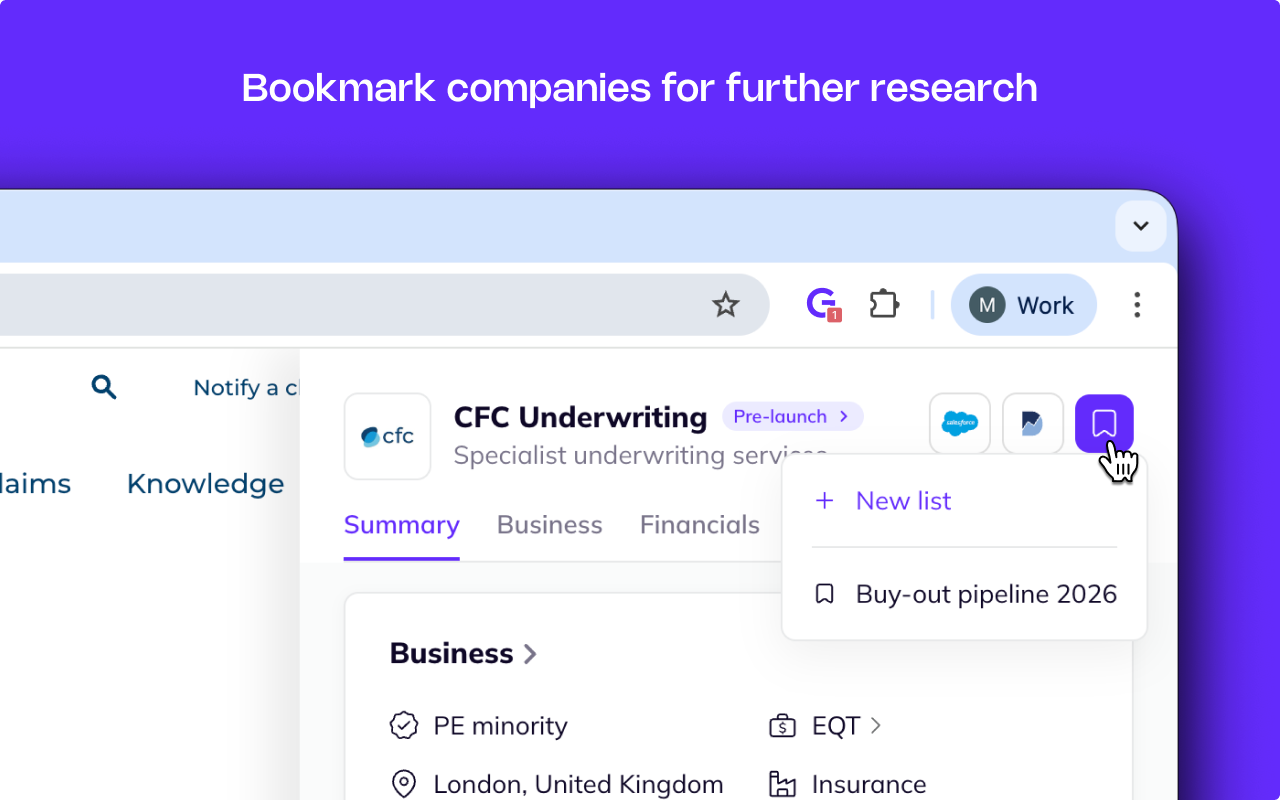Open the Gain.pro extension icon

pyautogui.click(x=823, y=304)
